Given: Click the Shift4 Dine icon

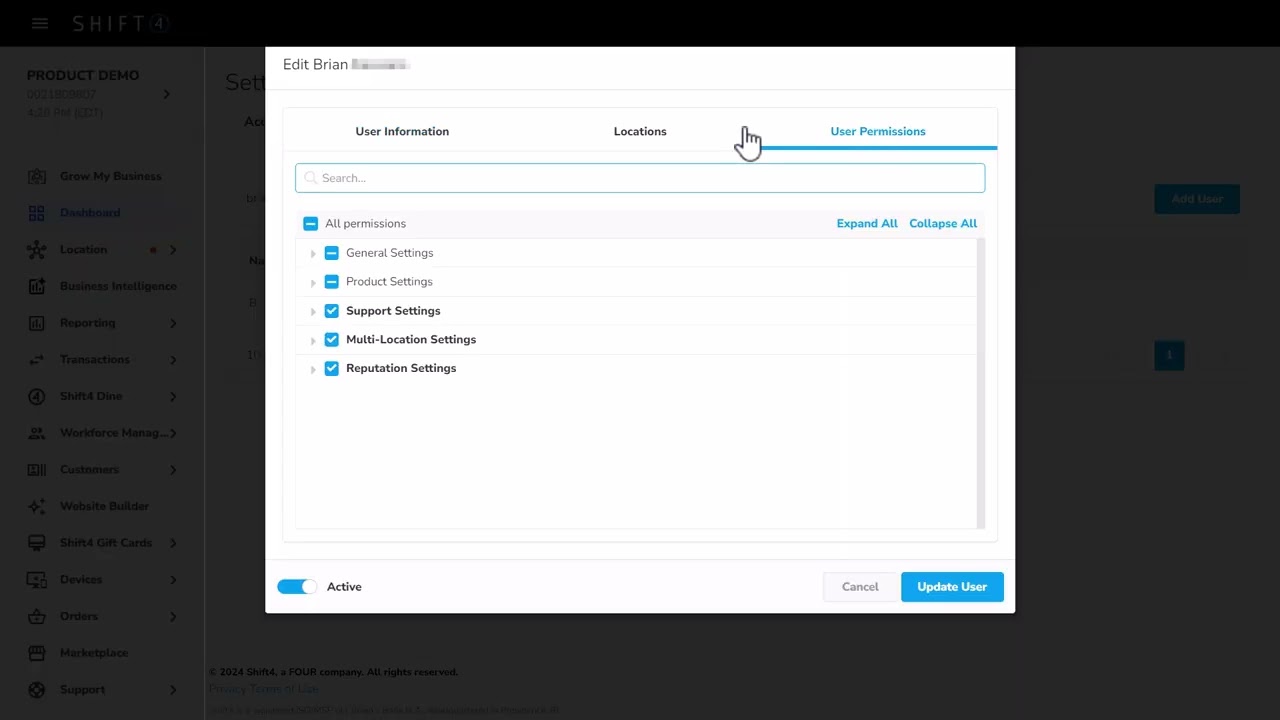Looking at the screenshot, I should click(37, 396).
